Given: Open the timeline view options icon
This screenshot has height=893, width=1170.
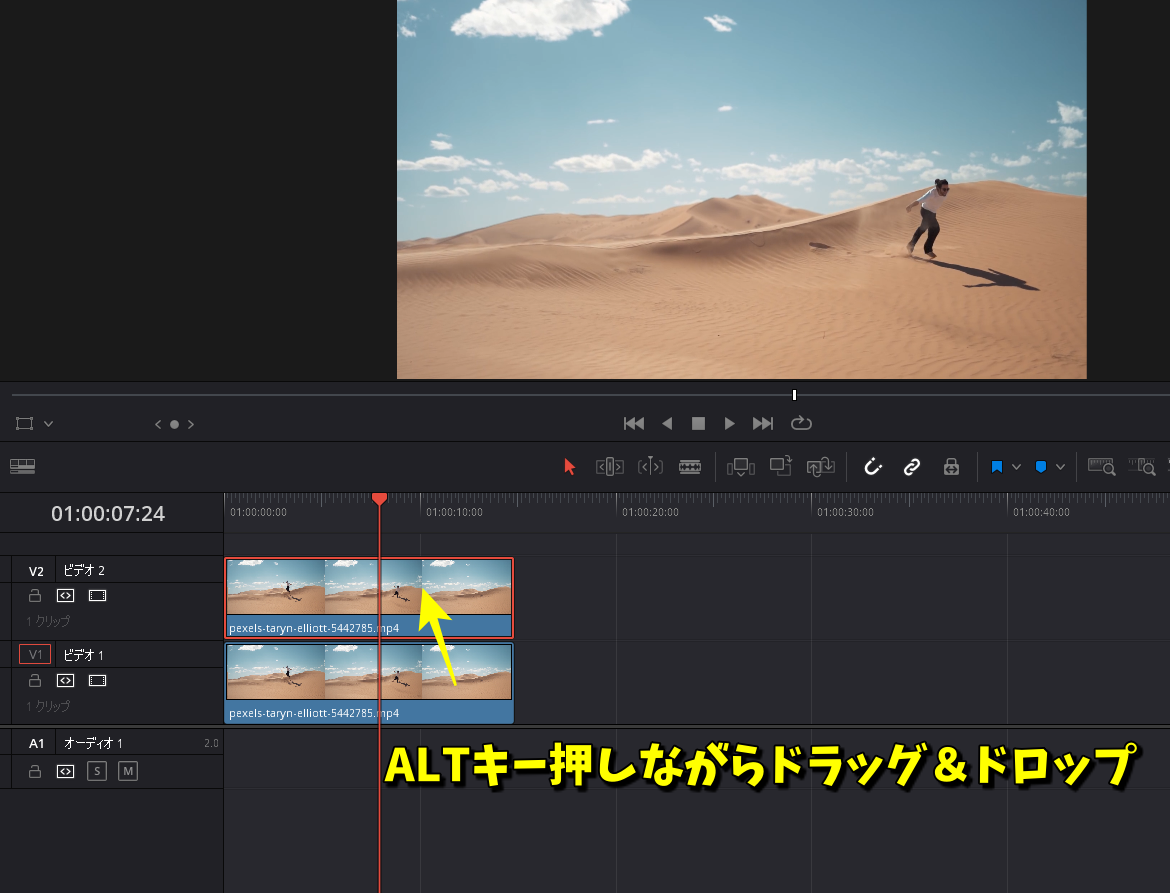Looking at the screenshot, I should click(22, 466).
